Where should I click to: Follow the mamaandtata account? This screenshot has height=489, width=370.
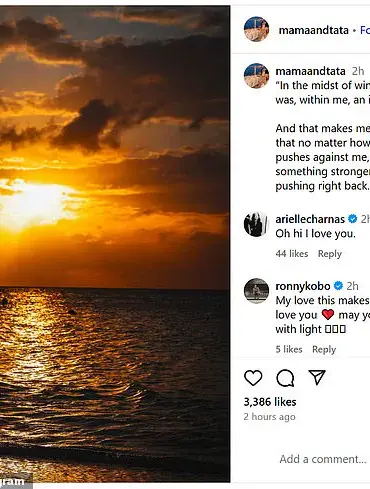pos(365,30)
